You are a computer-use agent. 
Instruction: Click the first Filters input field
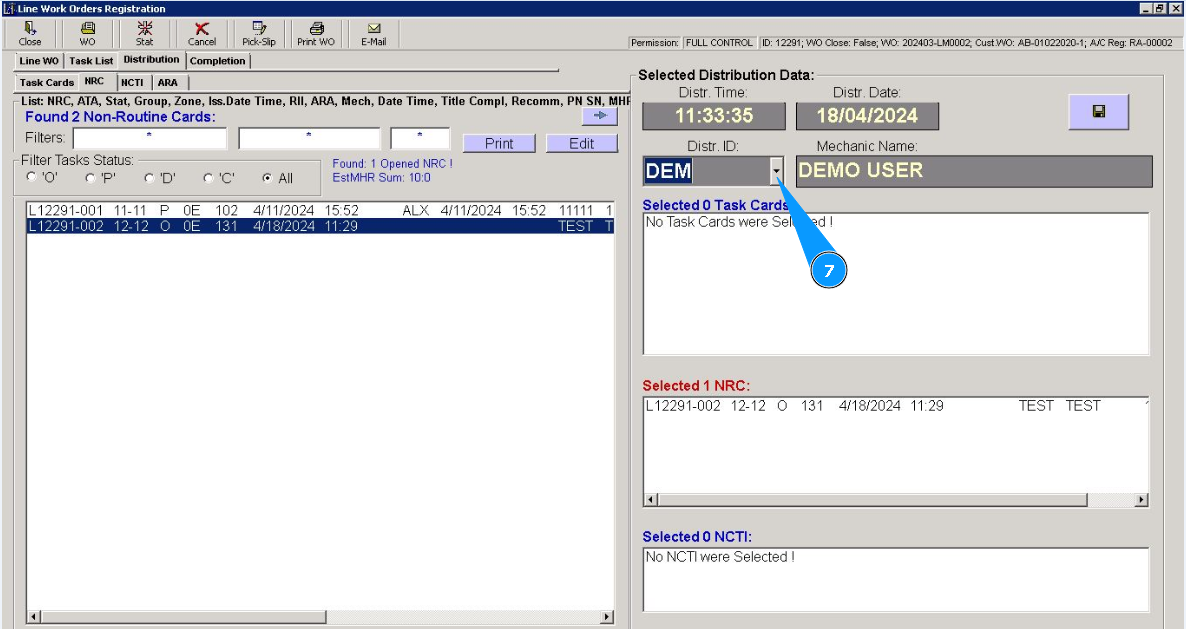(150, 138)
